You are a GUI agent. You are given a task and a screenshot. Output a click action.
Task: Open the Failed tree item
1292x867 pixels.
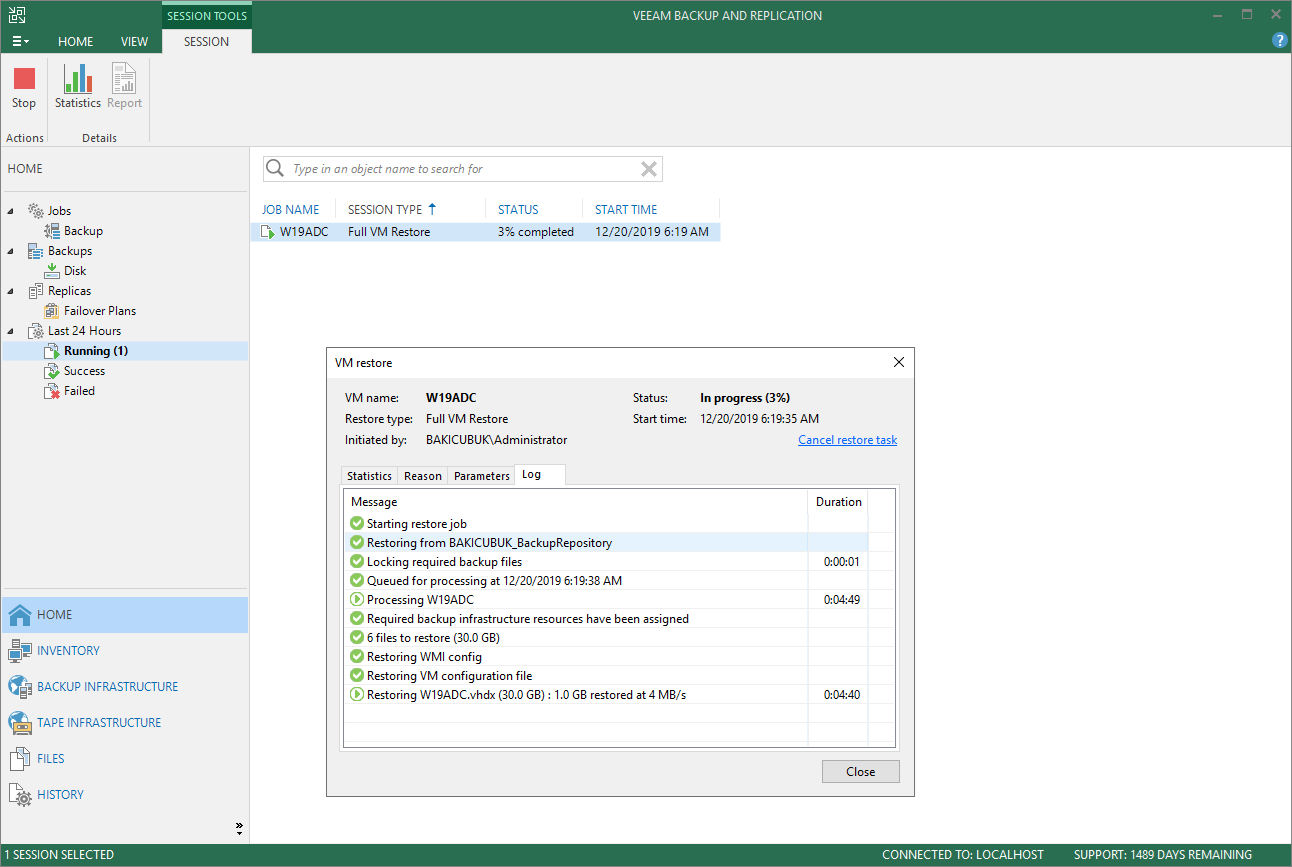point(79,391)
